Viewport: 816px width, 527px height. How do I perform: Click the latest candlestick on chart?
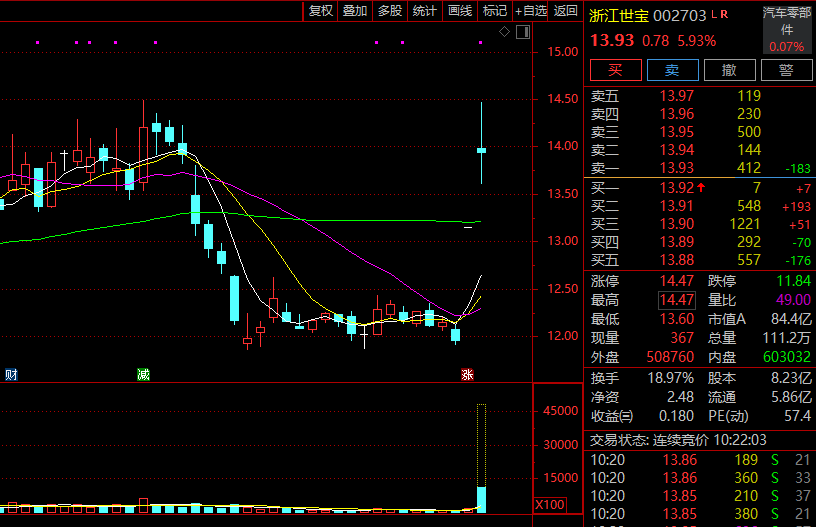pos(481,150)
